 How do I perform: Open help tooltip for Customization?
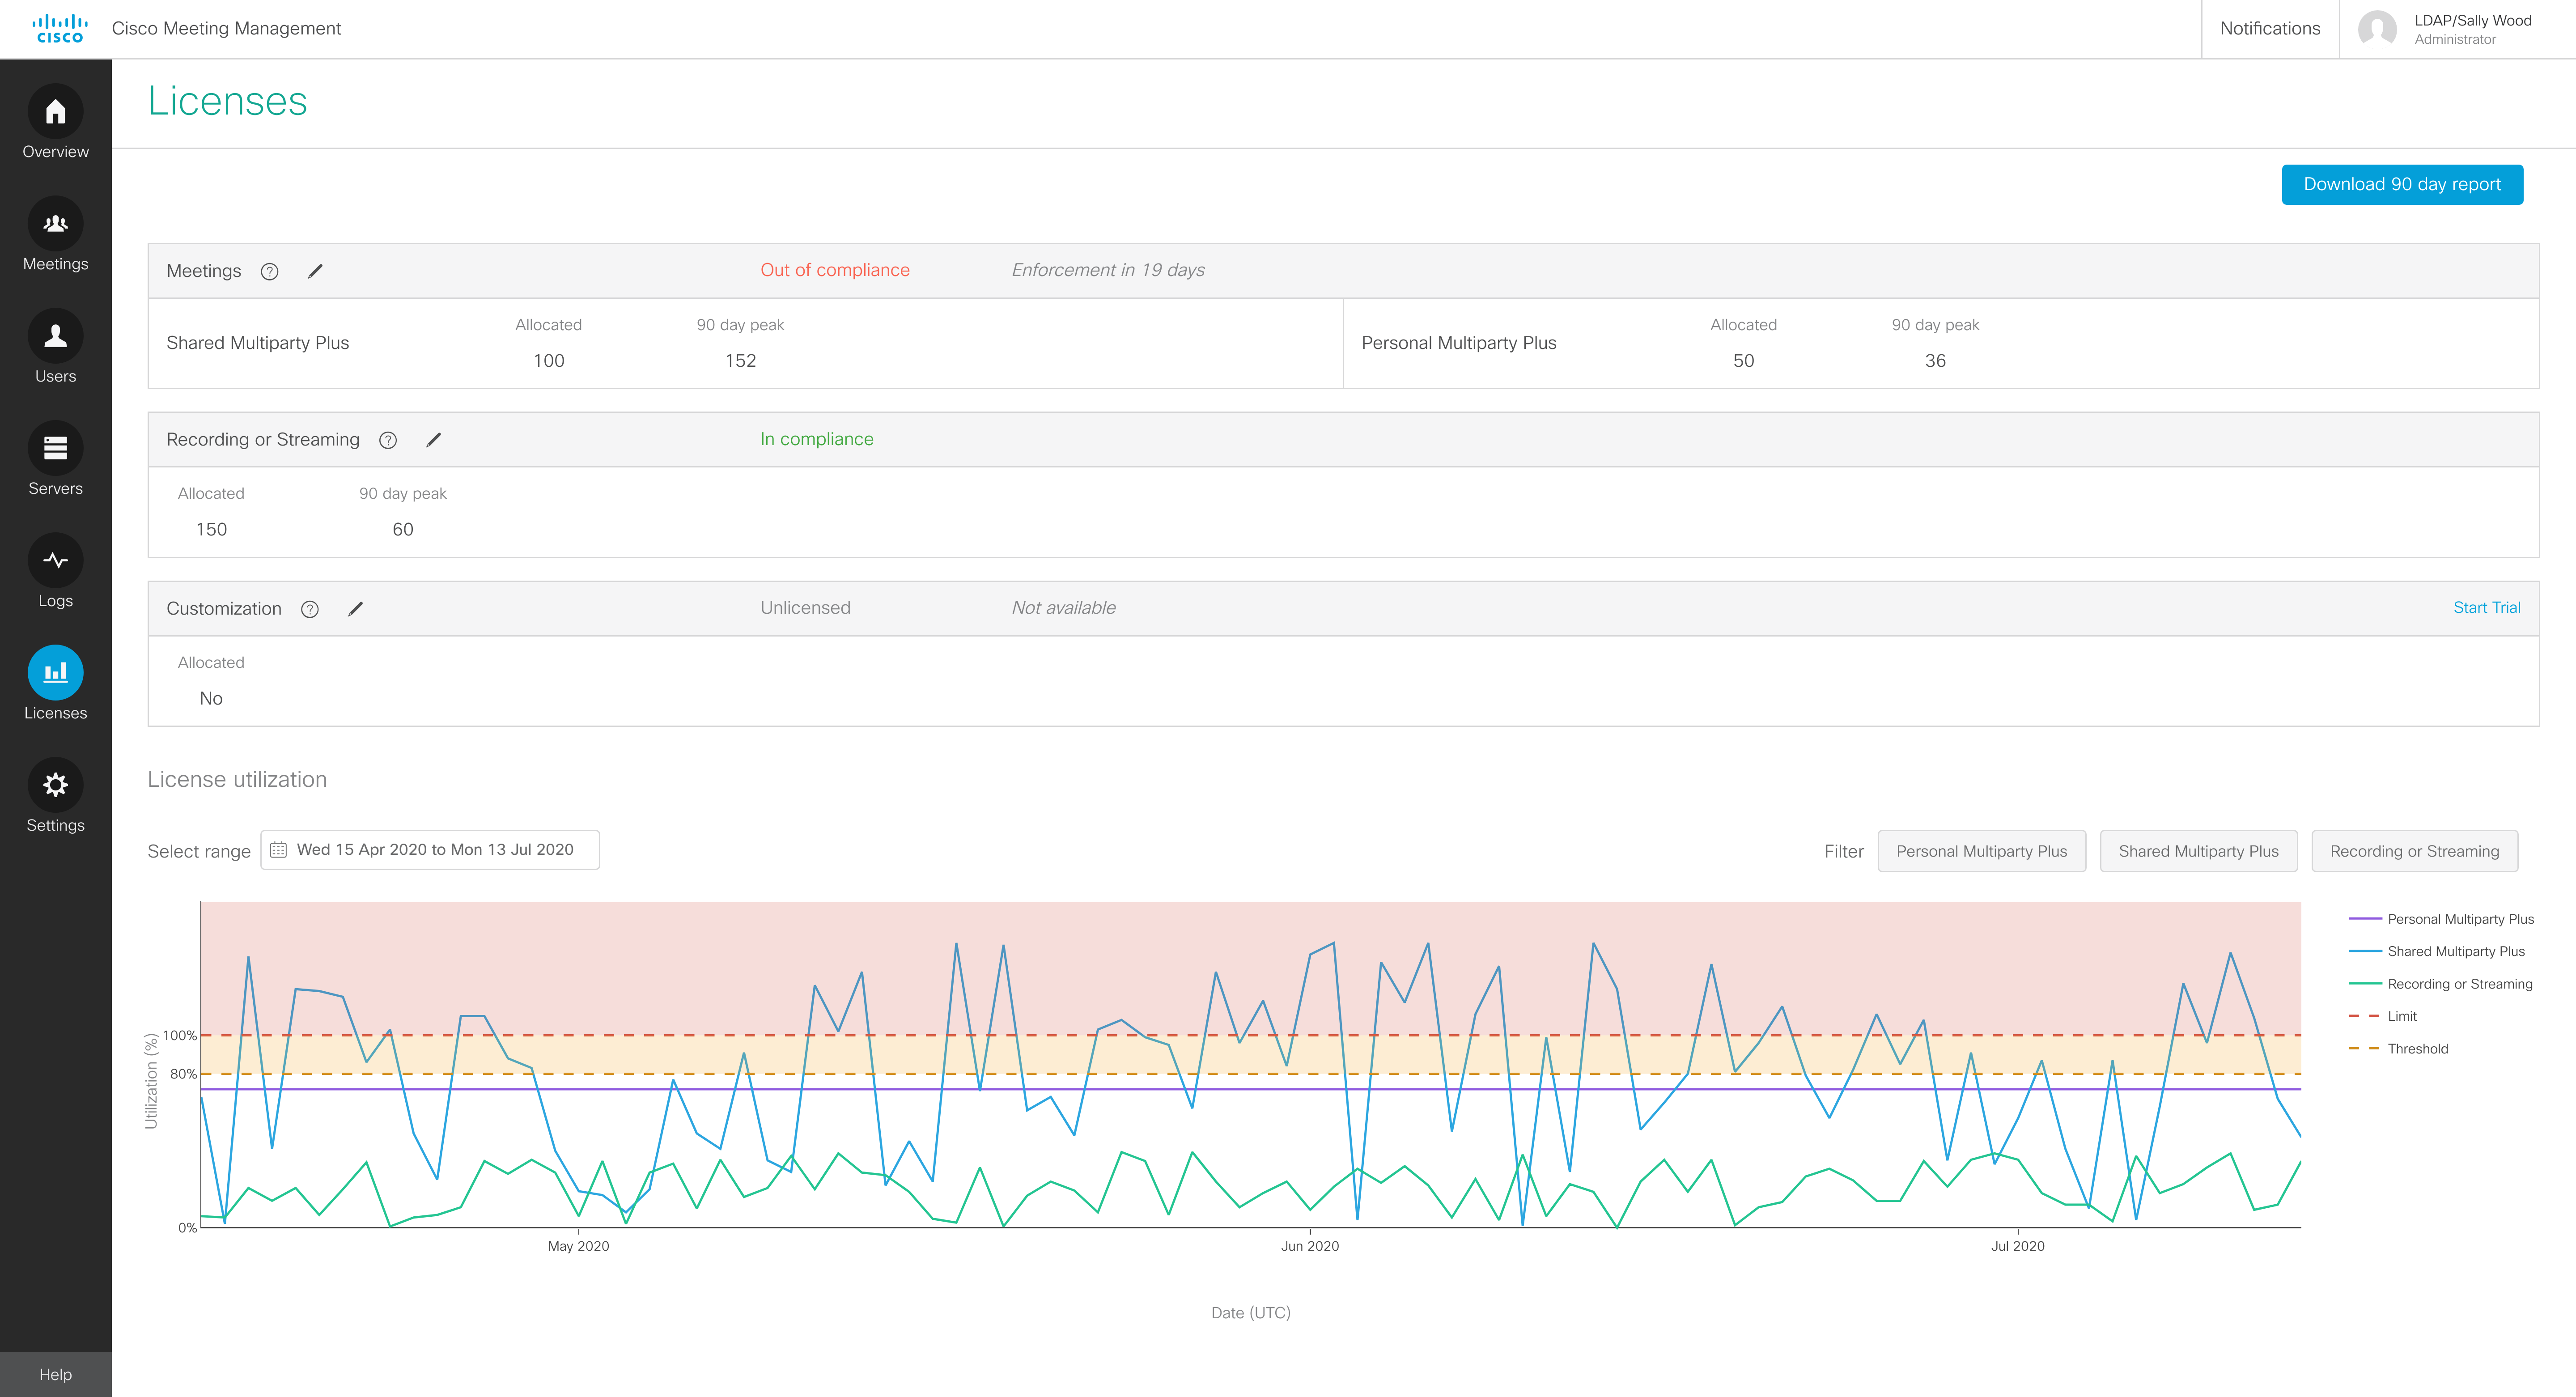click(310, 609)
